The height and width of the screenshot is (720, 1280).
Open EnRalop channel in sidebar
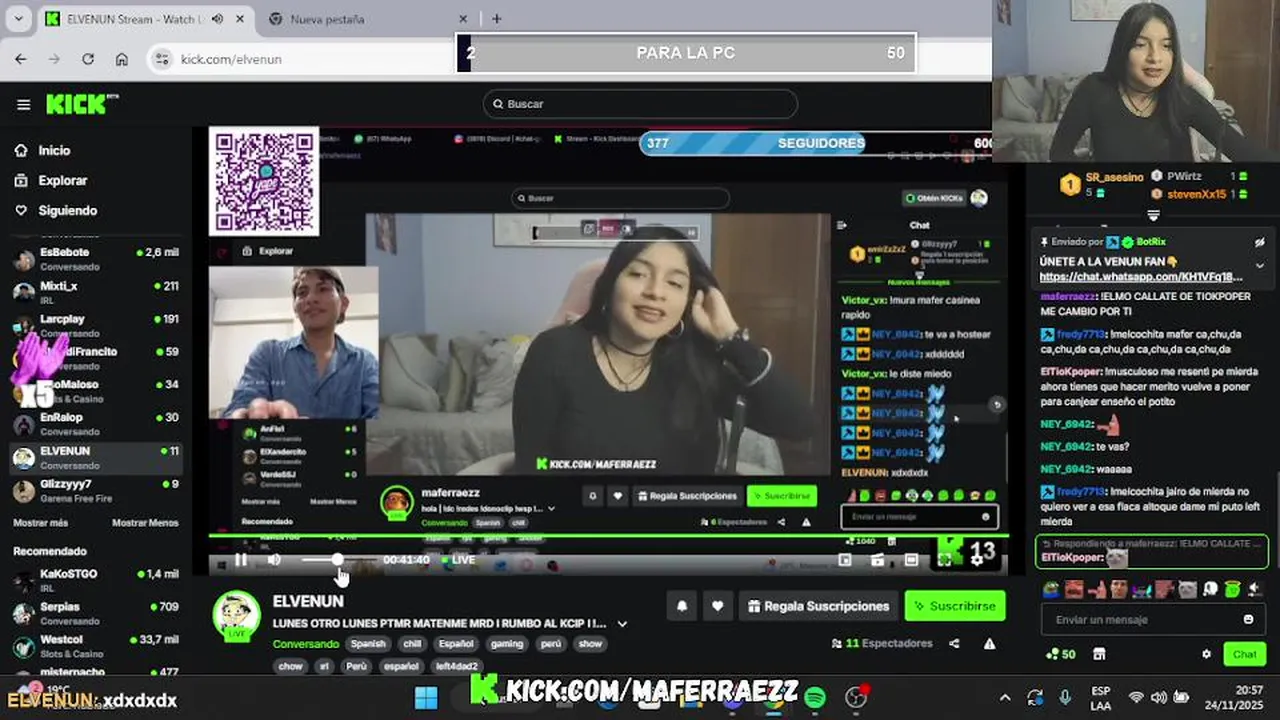pos(96,423)
